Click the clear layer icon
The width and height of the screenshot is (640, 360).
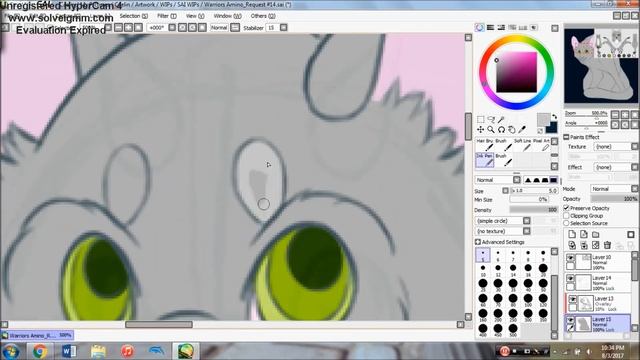(x=596, y=245)
